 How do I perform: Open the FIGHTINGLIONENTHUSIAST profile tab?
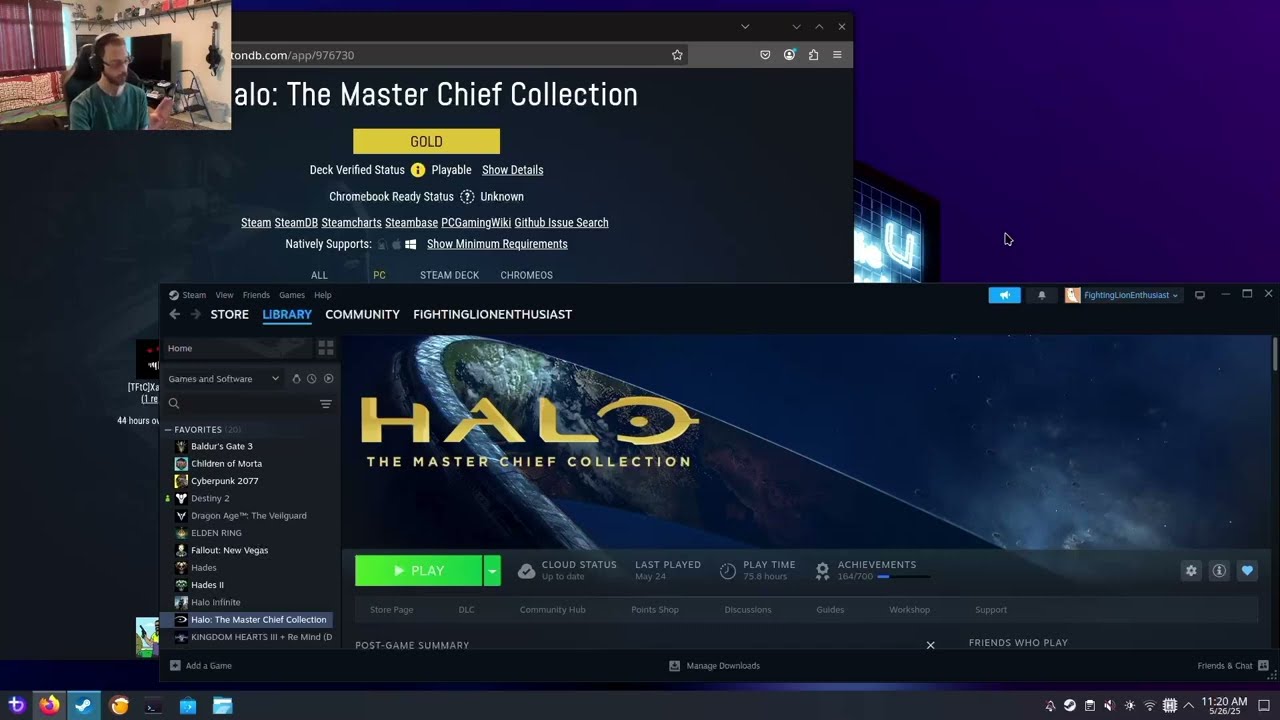(x=492, y=314)
